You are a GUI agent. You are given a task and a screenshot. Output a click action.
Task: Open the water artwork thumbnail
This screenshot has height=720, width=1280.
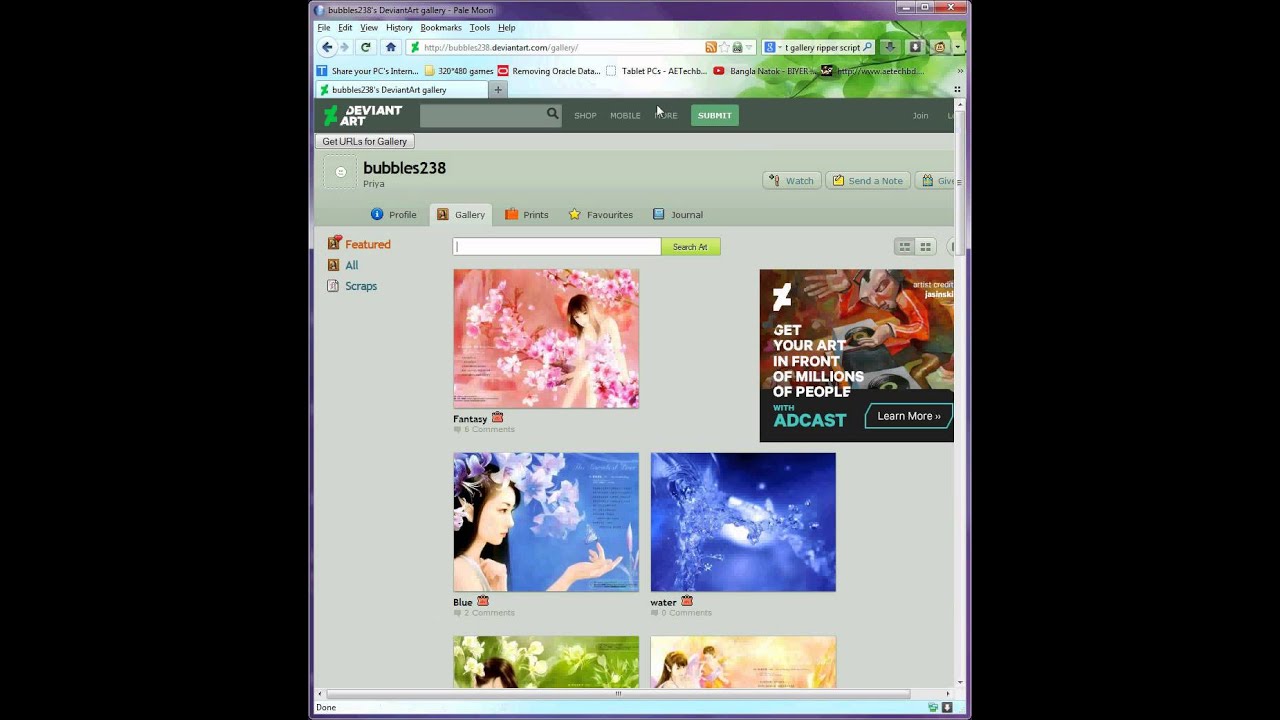pos(743,522)
